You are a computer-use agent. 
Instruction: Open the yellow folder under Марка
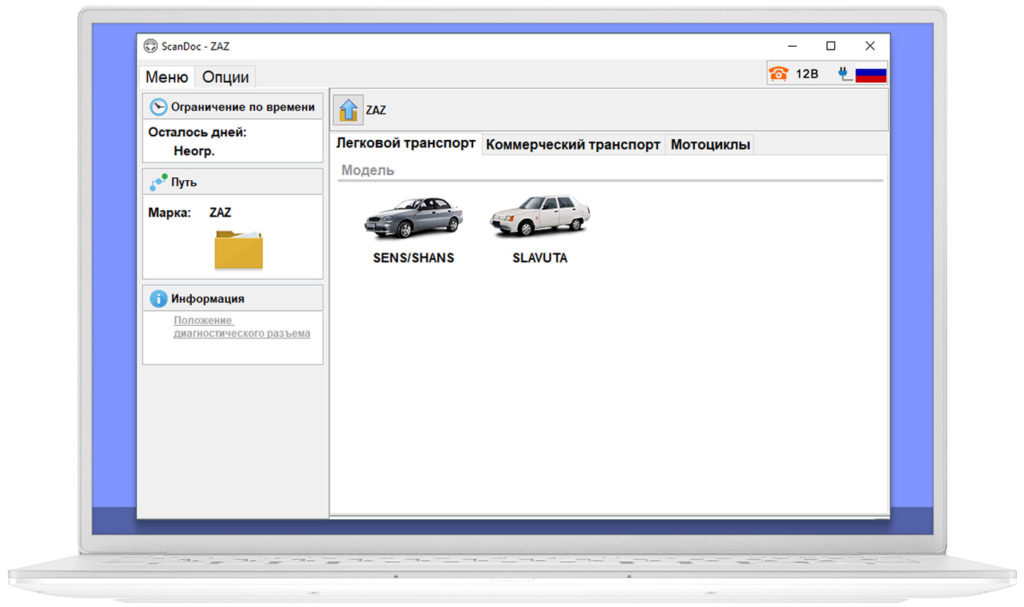(x=238, y=249)
